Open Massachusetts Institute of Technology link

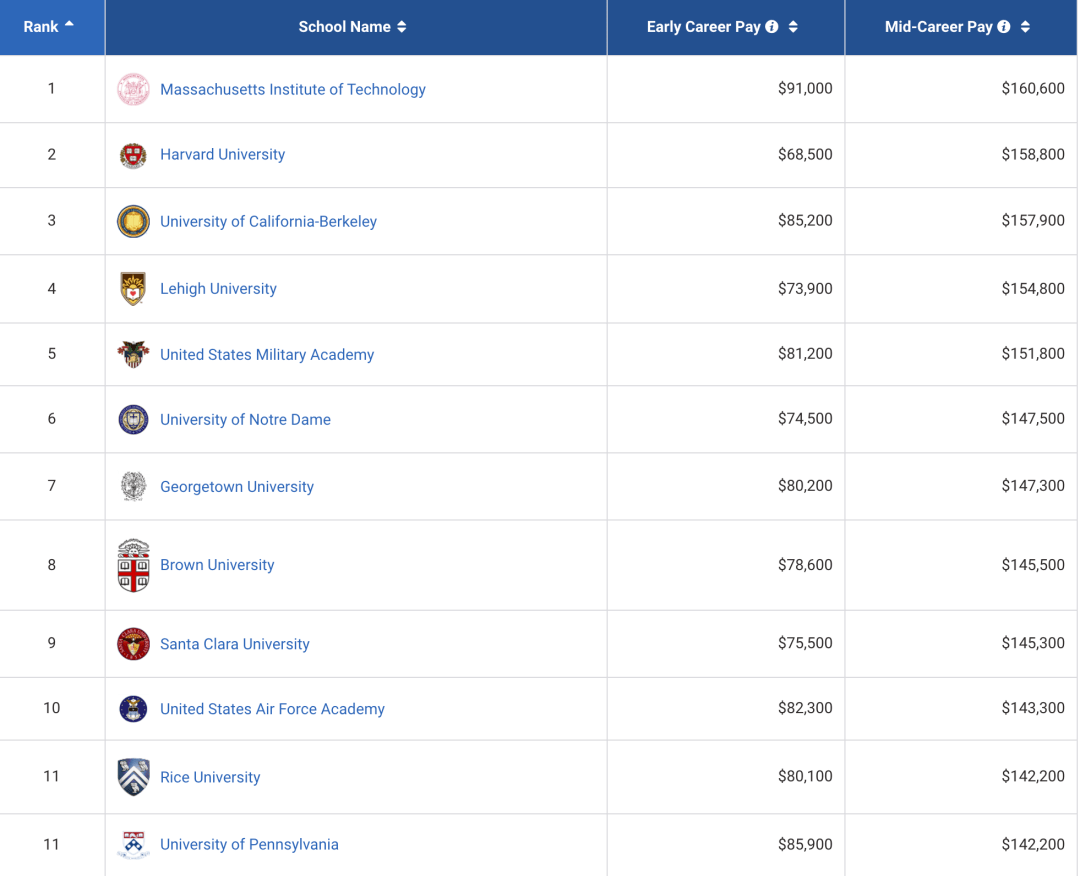[x=293, y=90]
